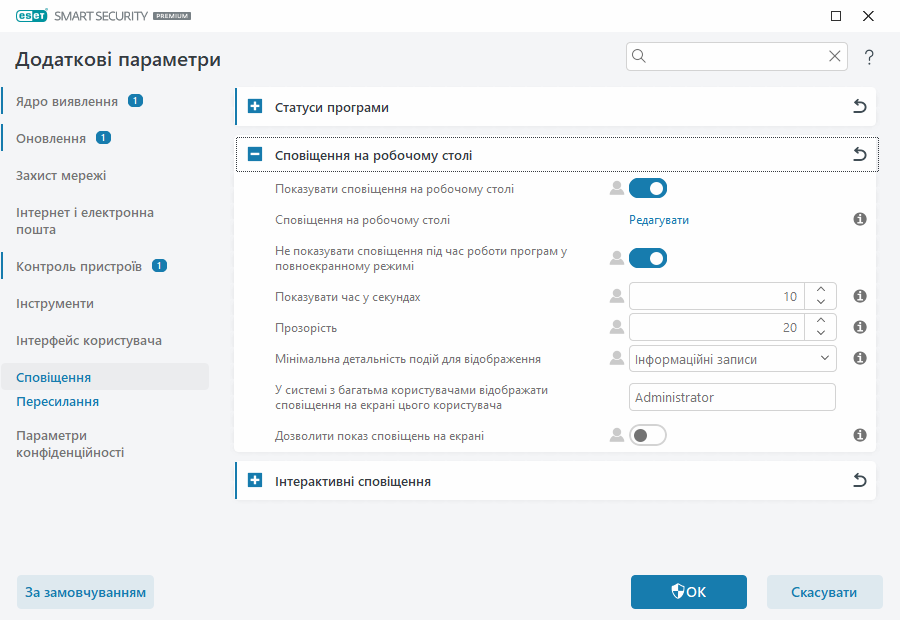The image size is (900, 620).
Task: Select «Захист мережі» in the sidebar
Action: click(58, 174)
